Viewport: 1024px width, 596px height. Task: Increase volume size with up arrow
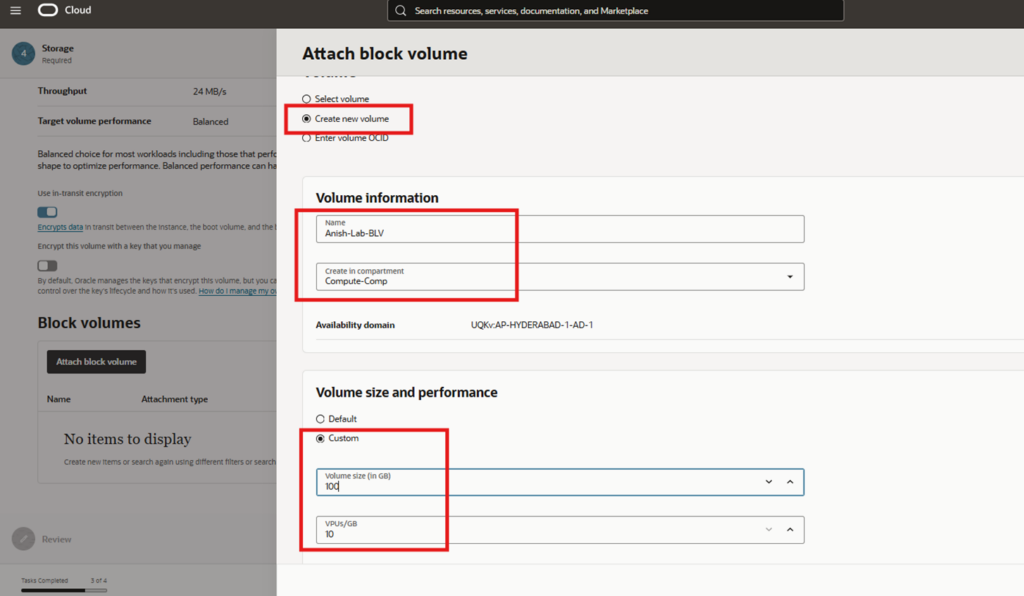pyautogui.click(x=789, y=482)
